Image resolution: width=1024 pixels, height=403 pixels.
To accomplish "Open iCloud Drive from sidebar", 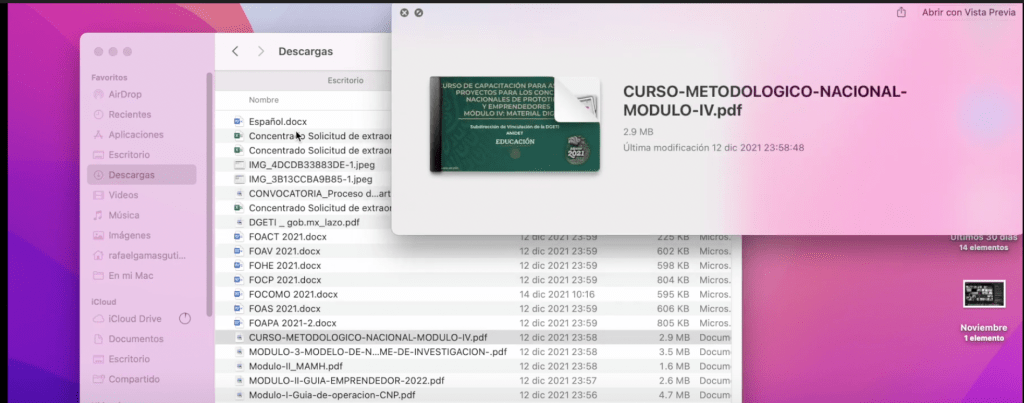I will (x=135, y=318).
